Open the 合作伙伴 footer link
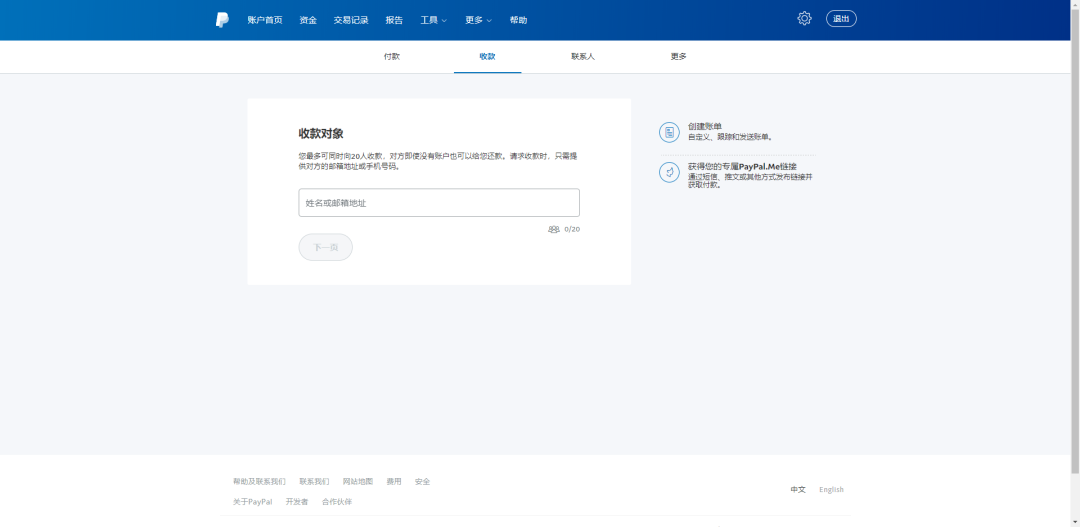 point(337,502)
